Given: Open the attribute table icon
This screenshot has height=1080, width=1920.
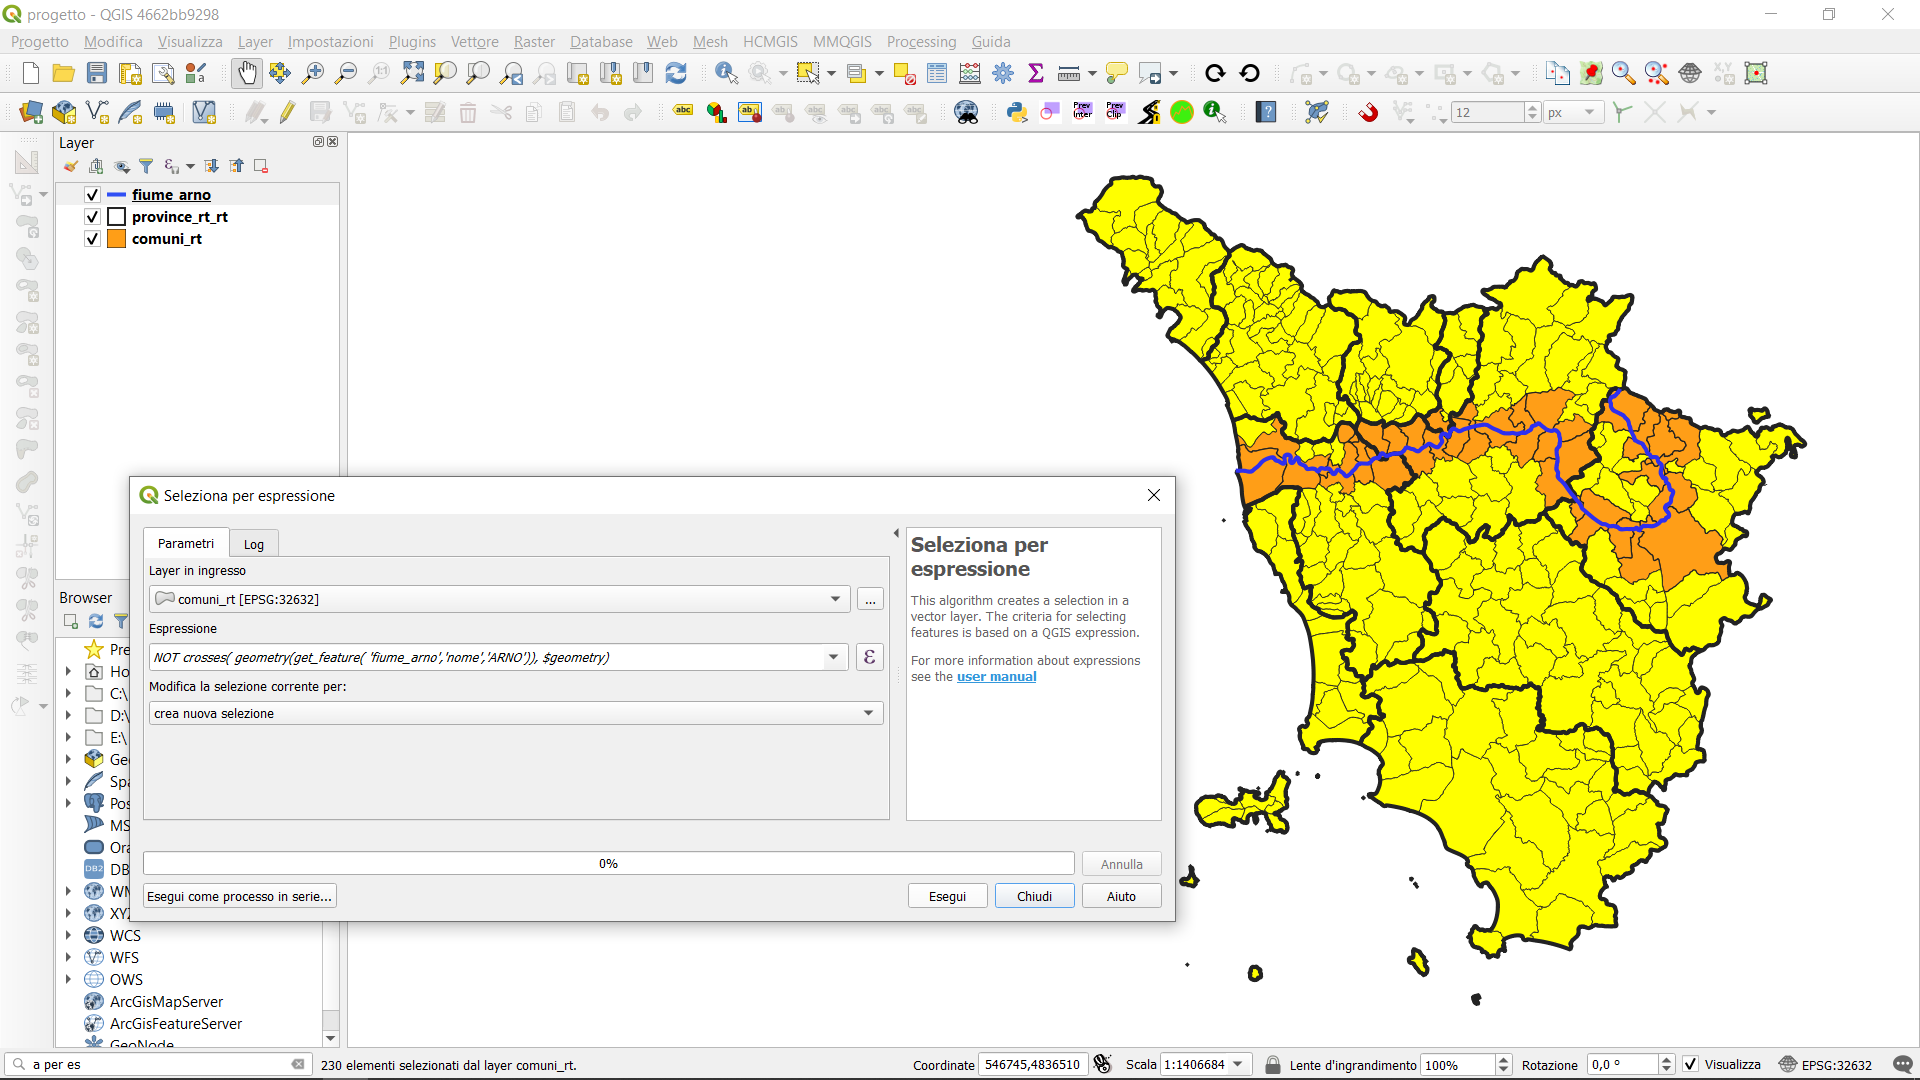Looking at the screenshot, I should (x=937, y=73).
